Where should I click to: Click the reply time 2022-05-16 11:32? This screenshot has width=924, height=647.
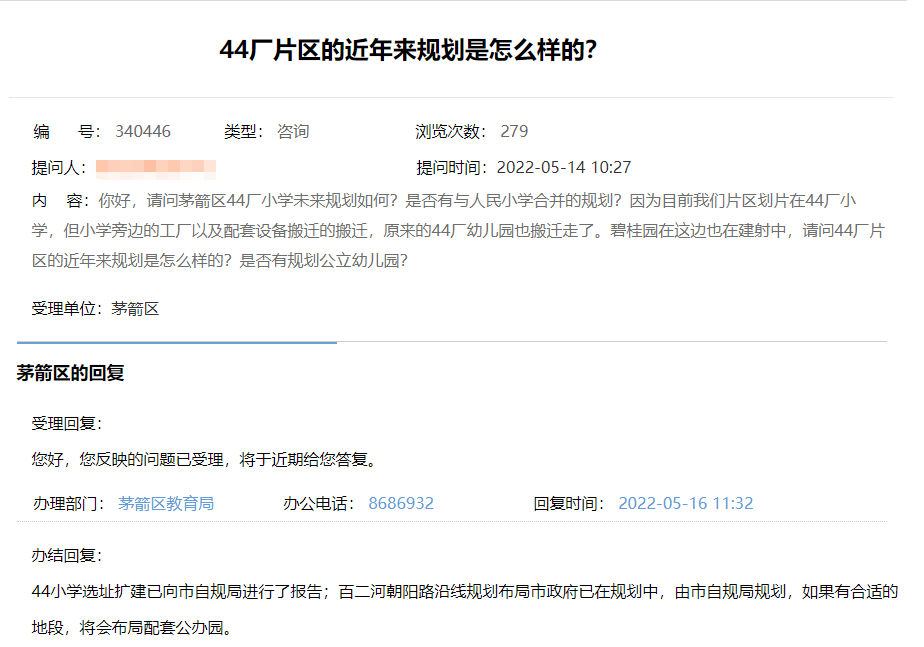click(685, 503)
